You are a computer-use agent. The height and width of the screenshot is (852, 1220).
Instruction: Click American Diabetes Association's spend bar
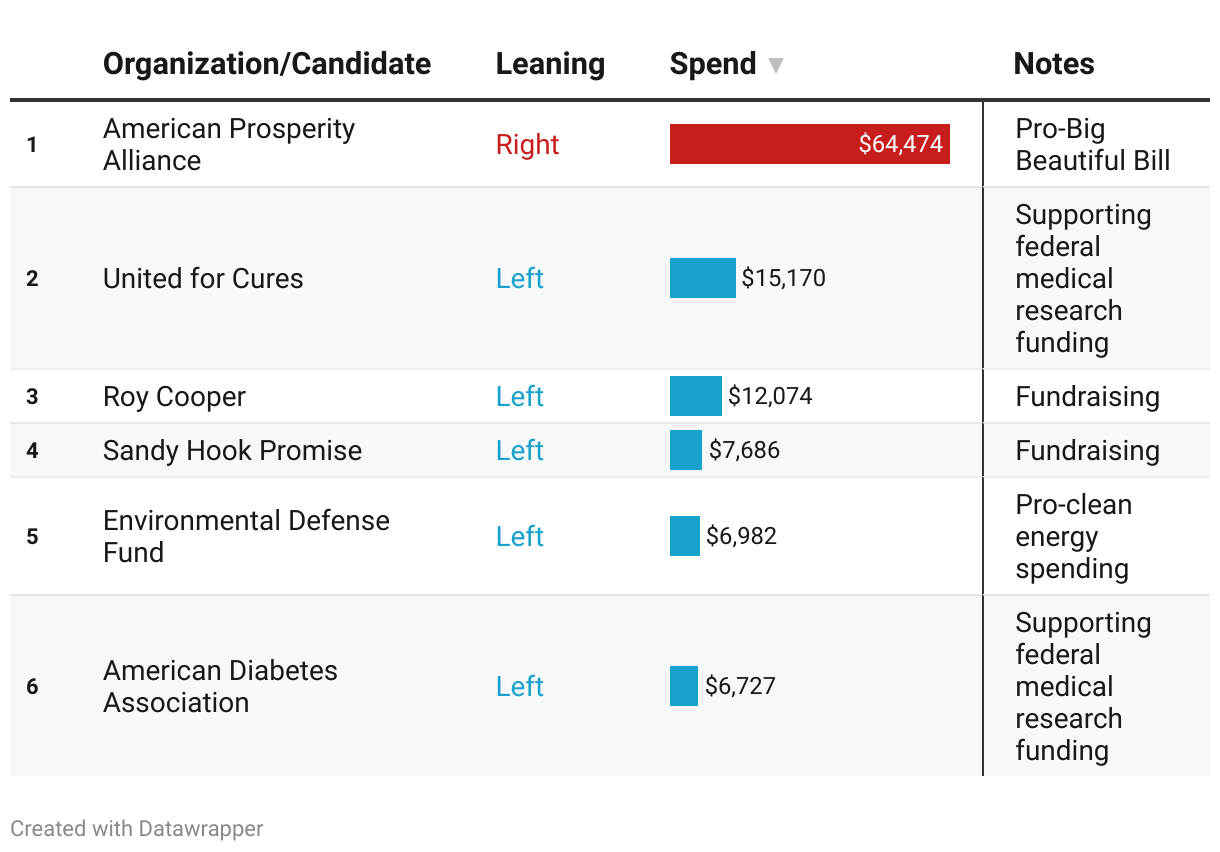[x=684, y=686]
